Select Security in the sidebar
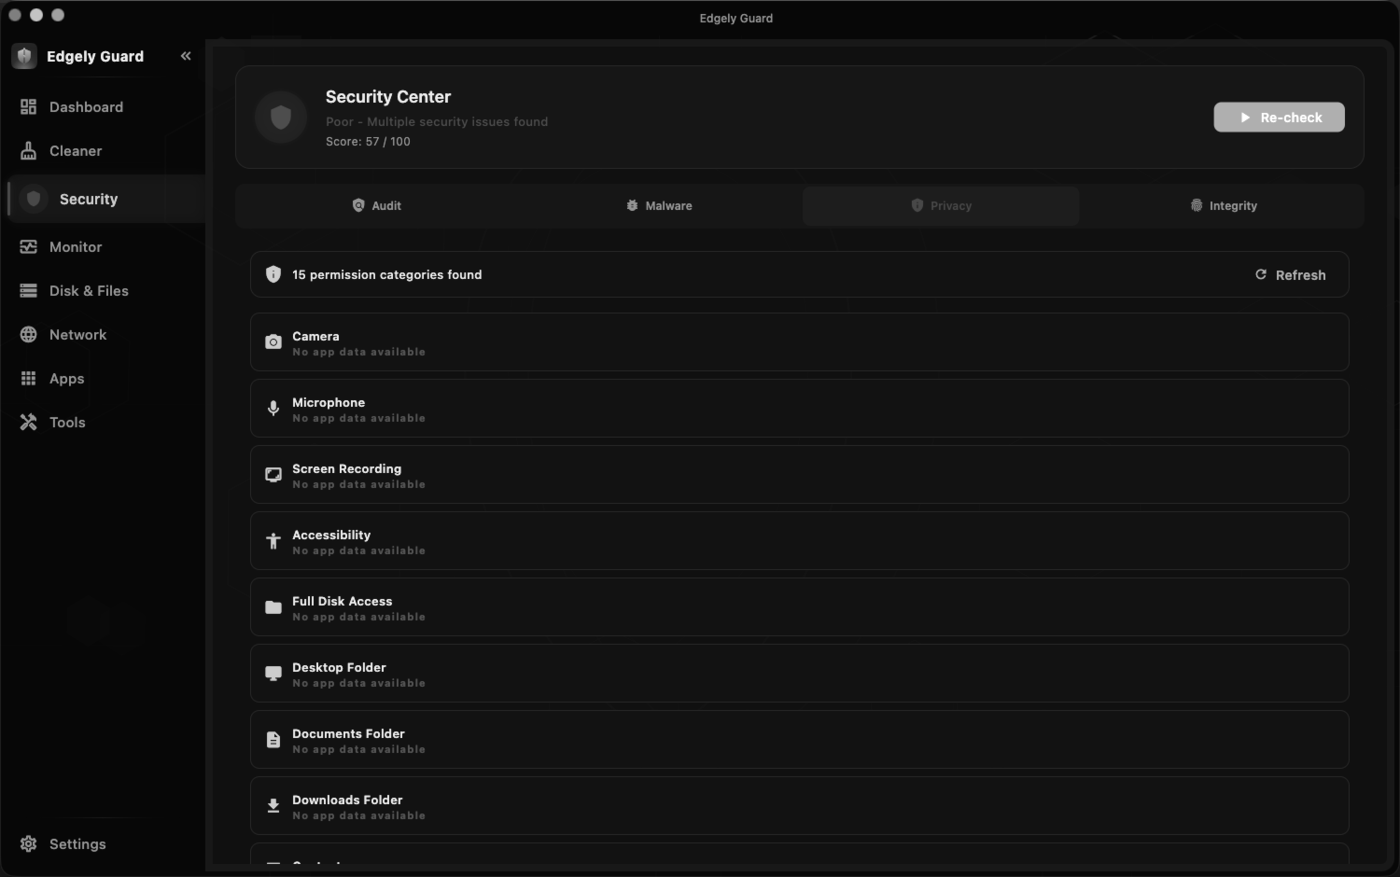The width and height of the screenshot is (1400, 877). 106,199
